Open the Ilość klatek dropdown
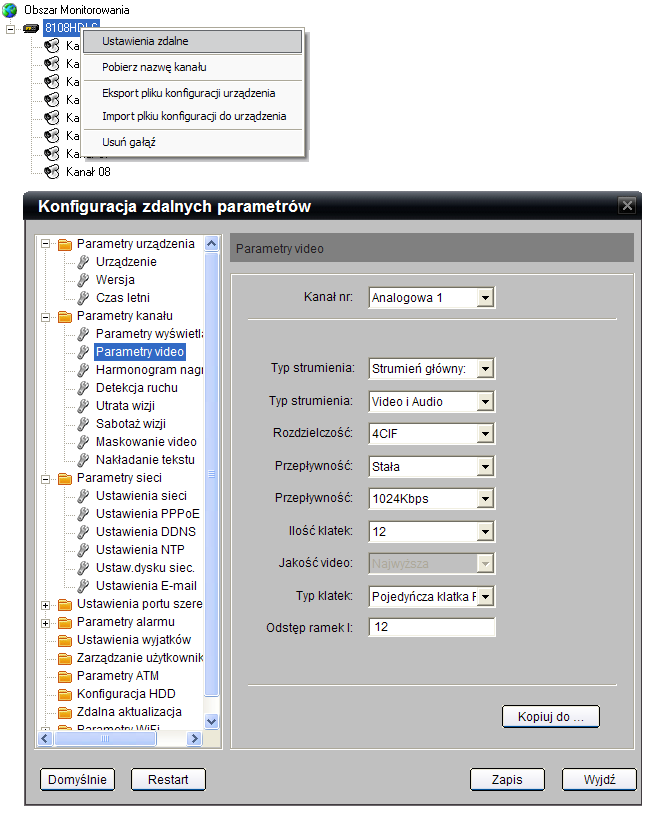This screenshot has width=656, height=817. 485,532
